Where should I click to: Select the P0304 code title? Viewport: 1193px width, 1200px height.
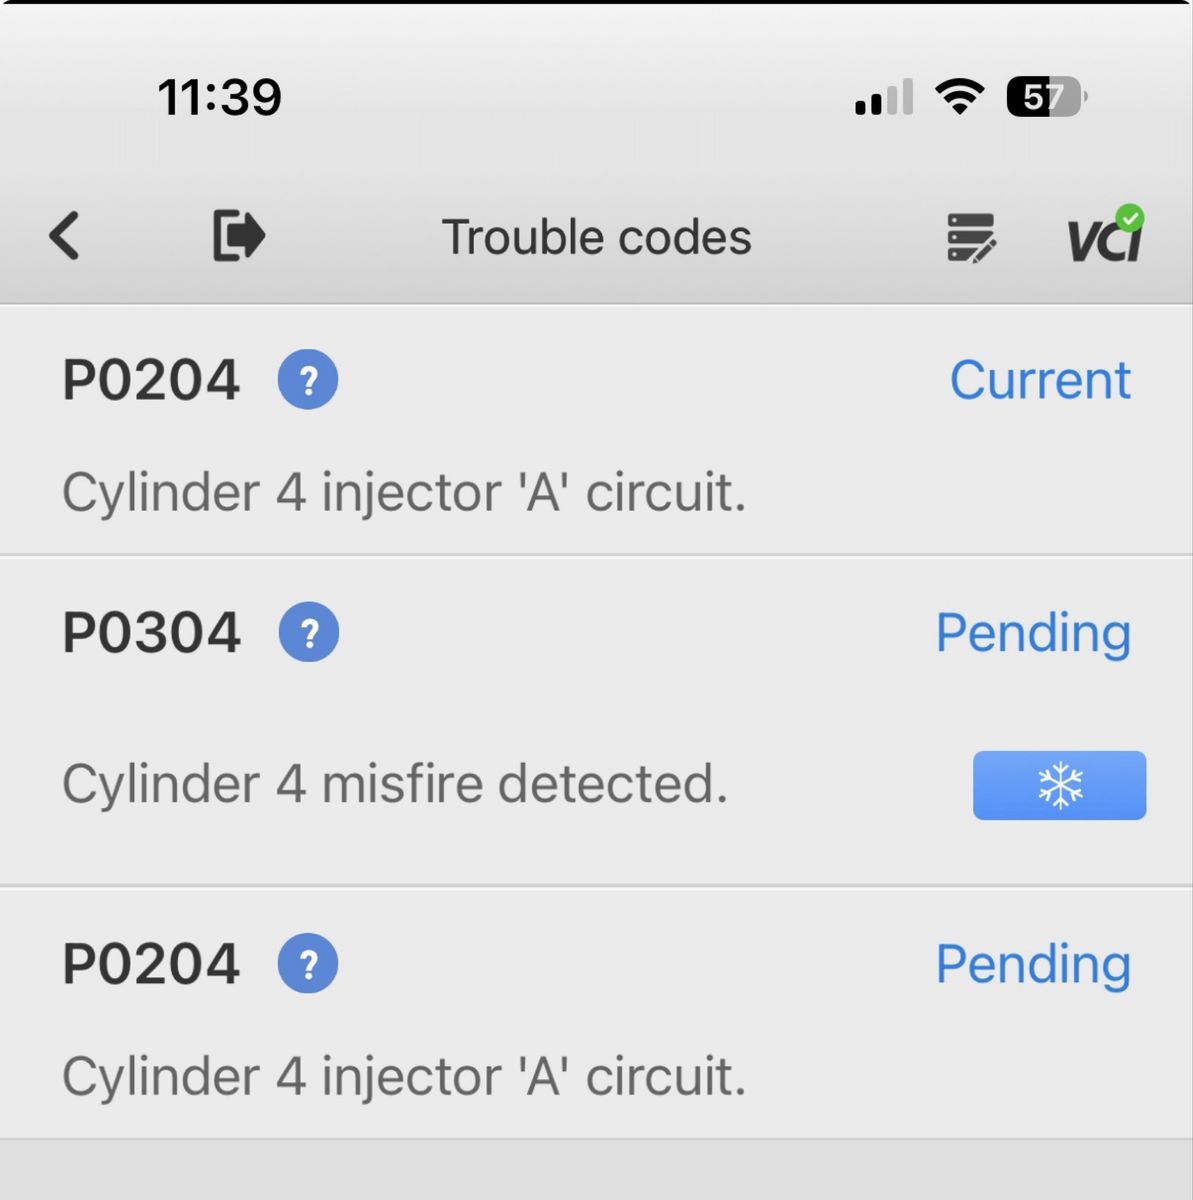tap(151, 633)
